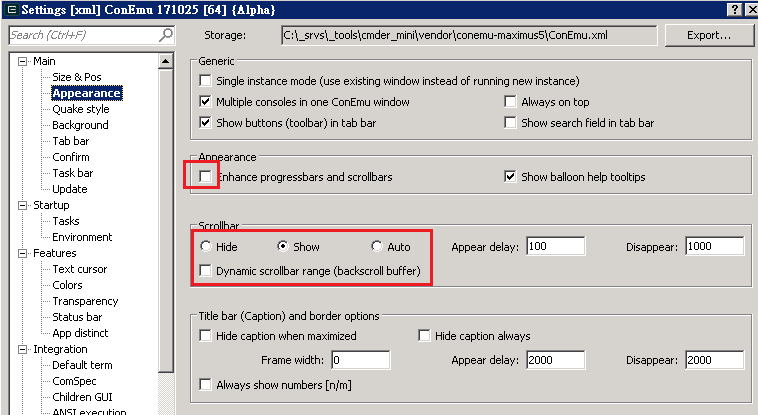
Task: Click the search magnifier icon
Action: (166, 35)
